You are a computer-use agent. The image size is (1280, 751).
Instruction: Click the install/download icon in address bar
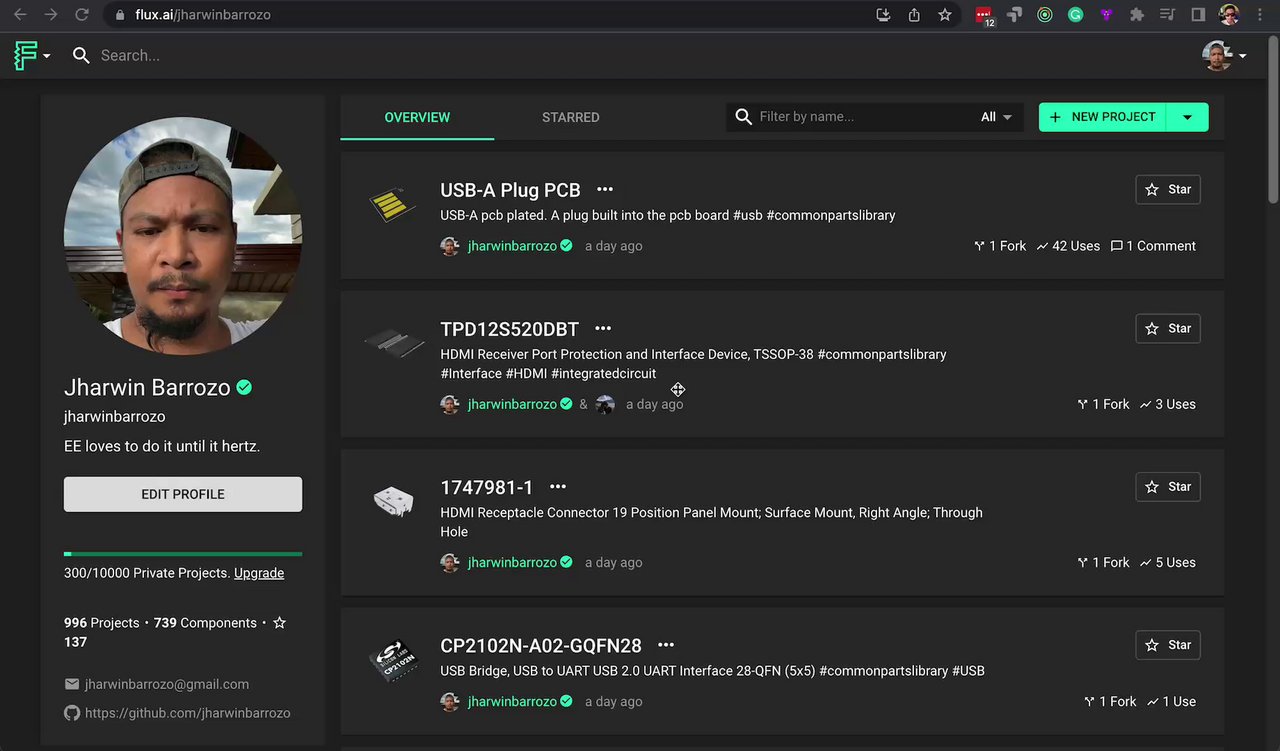coord(883,15)
